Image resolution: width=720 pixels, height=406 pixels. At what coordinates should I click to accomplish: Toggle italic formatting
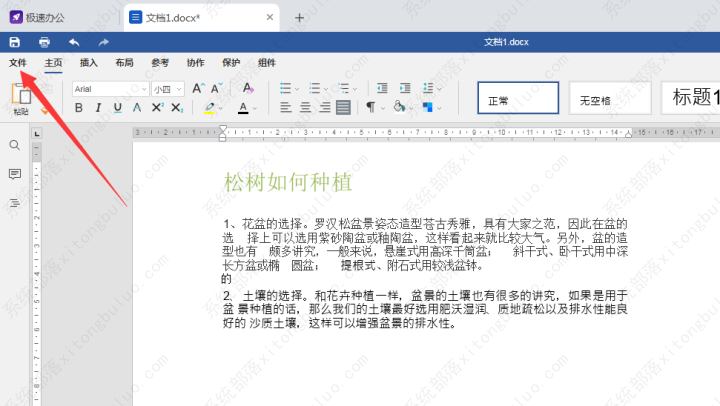98,107
